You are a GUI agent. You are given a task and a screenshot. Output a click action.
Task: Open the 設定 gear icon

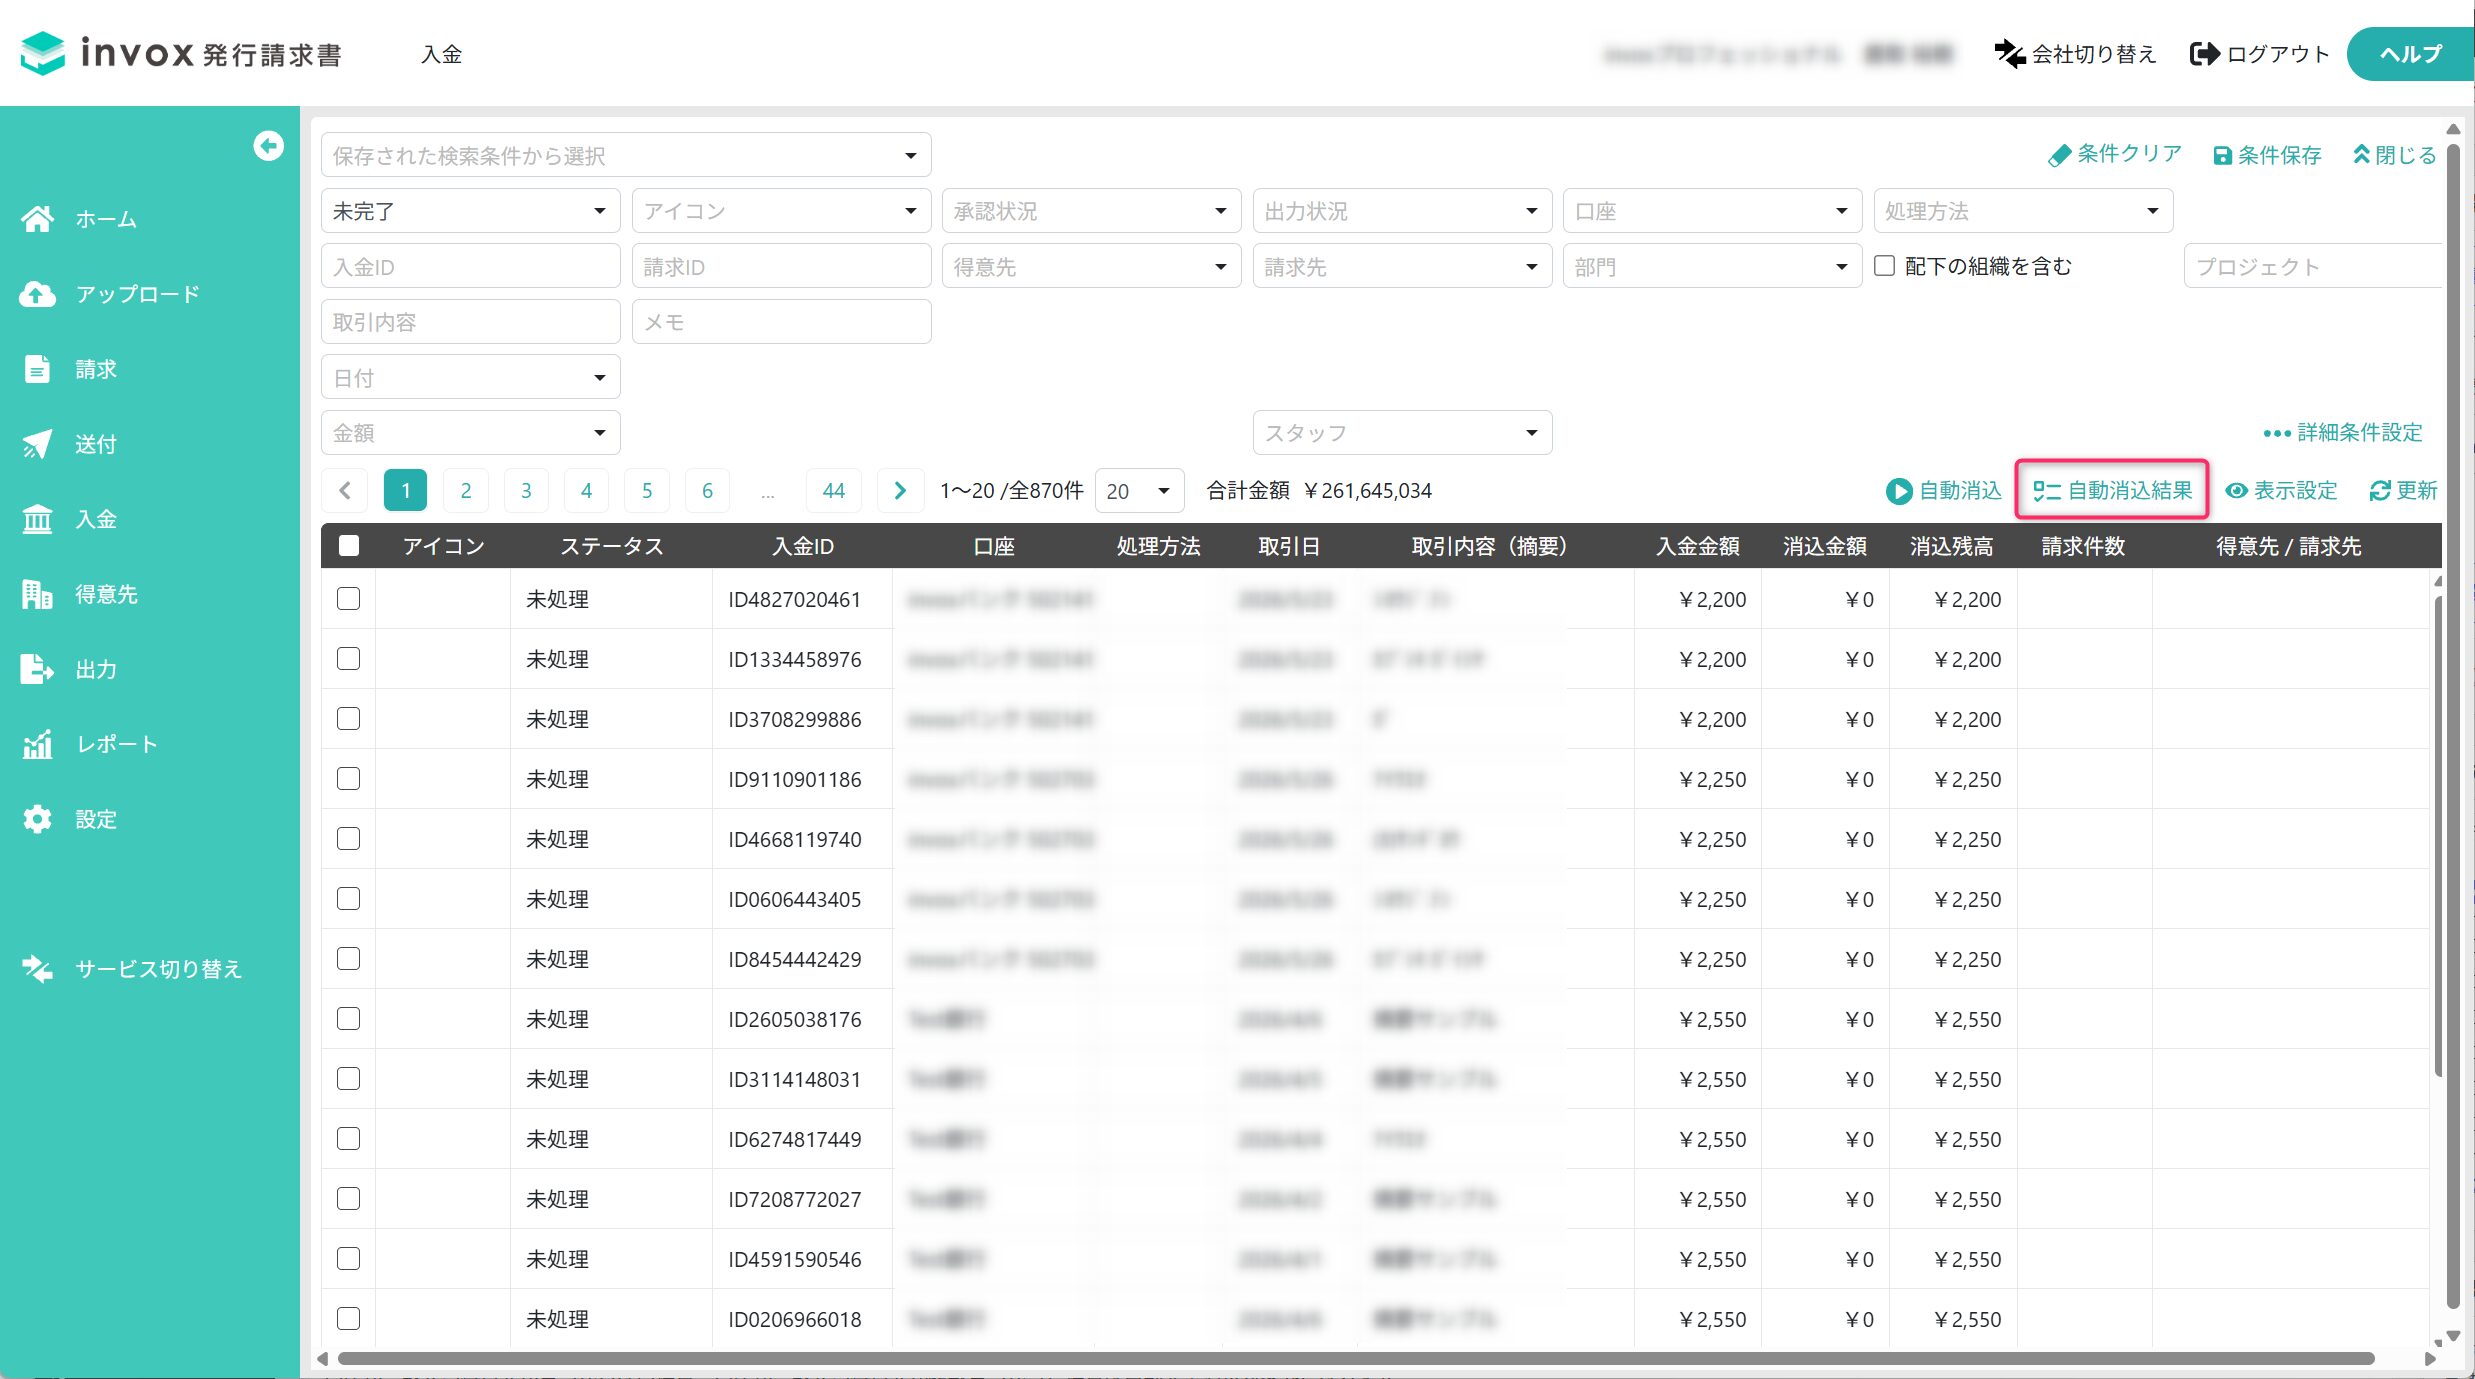(x=37, y=819)
